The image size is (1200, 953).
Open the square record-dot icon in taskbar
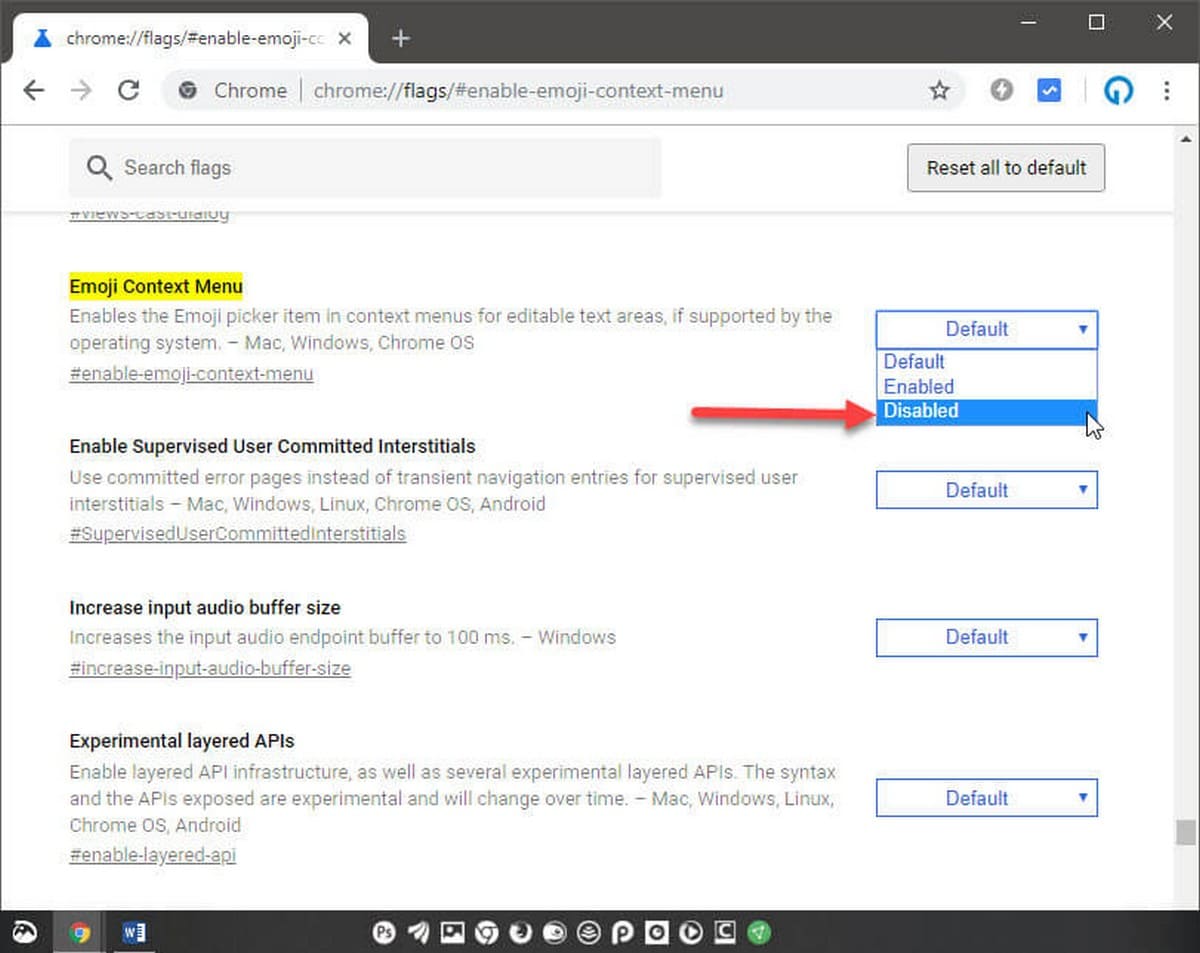[657, 933]
